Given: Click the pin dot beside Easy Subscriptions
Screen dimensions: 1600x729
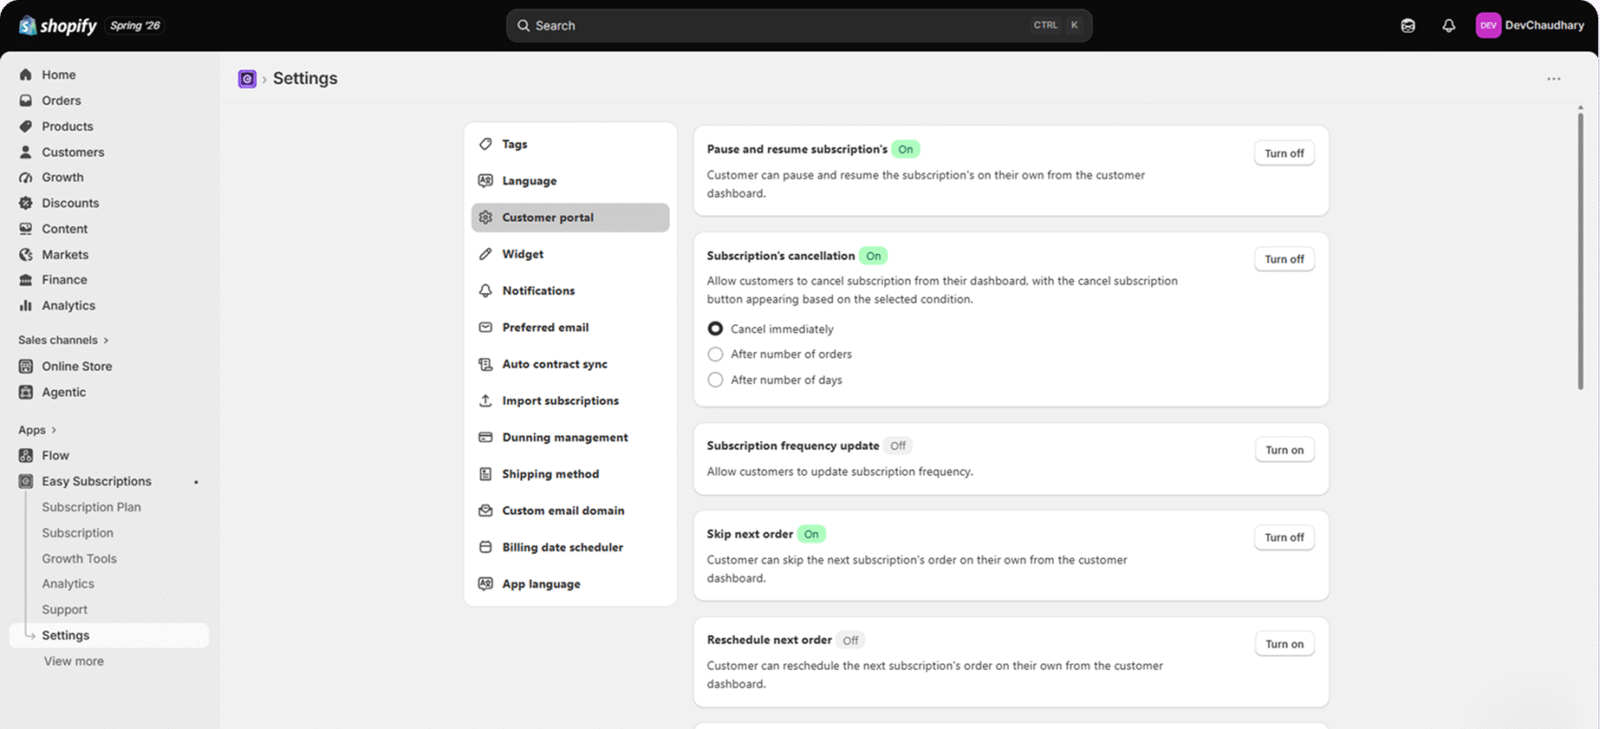Looking at the screenshot, I should click(196, 483).
